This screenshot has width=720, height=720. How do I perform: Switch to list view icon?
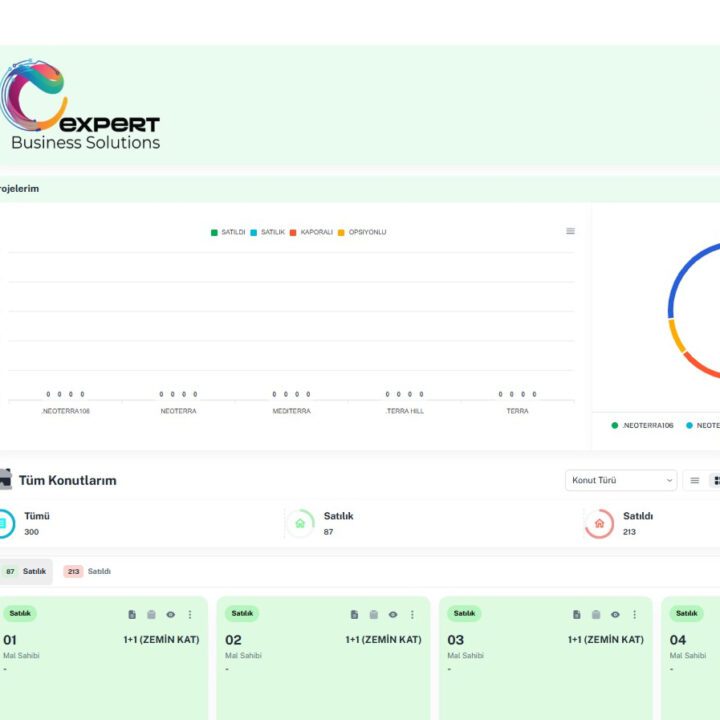pyautogui.click(x=695, y=481)
